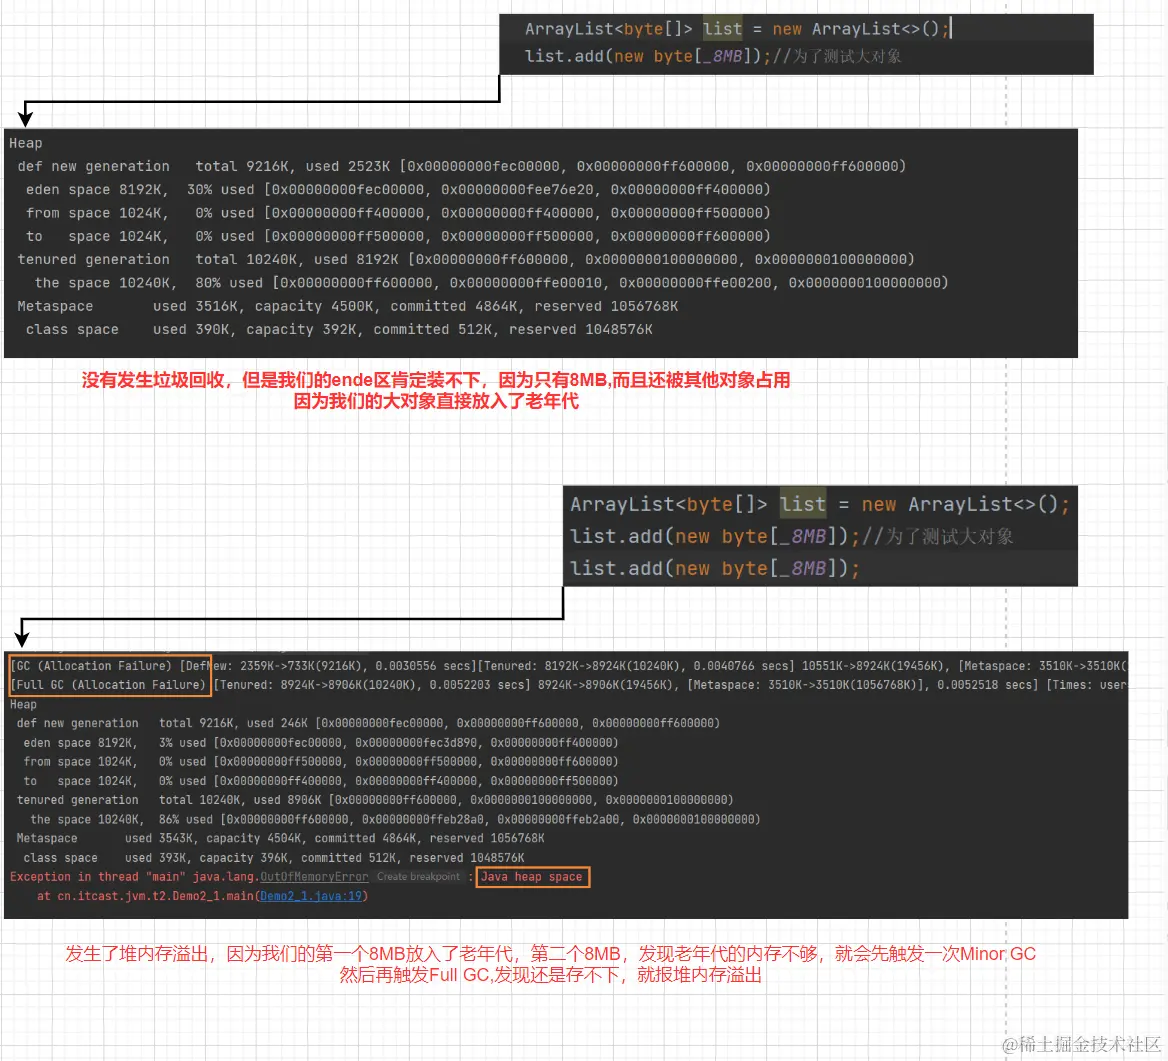Click 'Metaspace used 3516K' line
Viewport: 1168px width, 1061px height.
pyautogui.click(x=347, y=306)
